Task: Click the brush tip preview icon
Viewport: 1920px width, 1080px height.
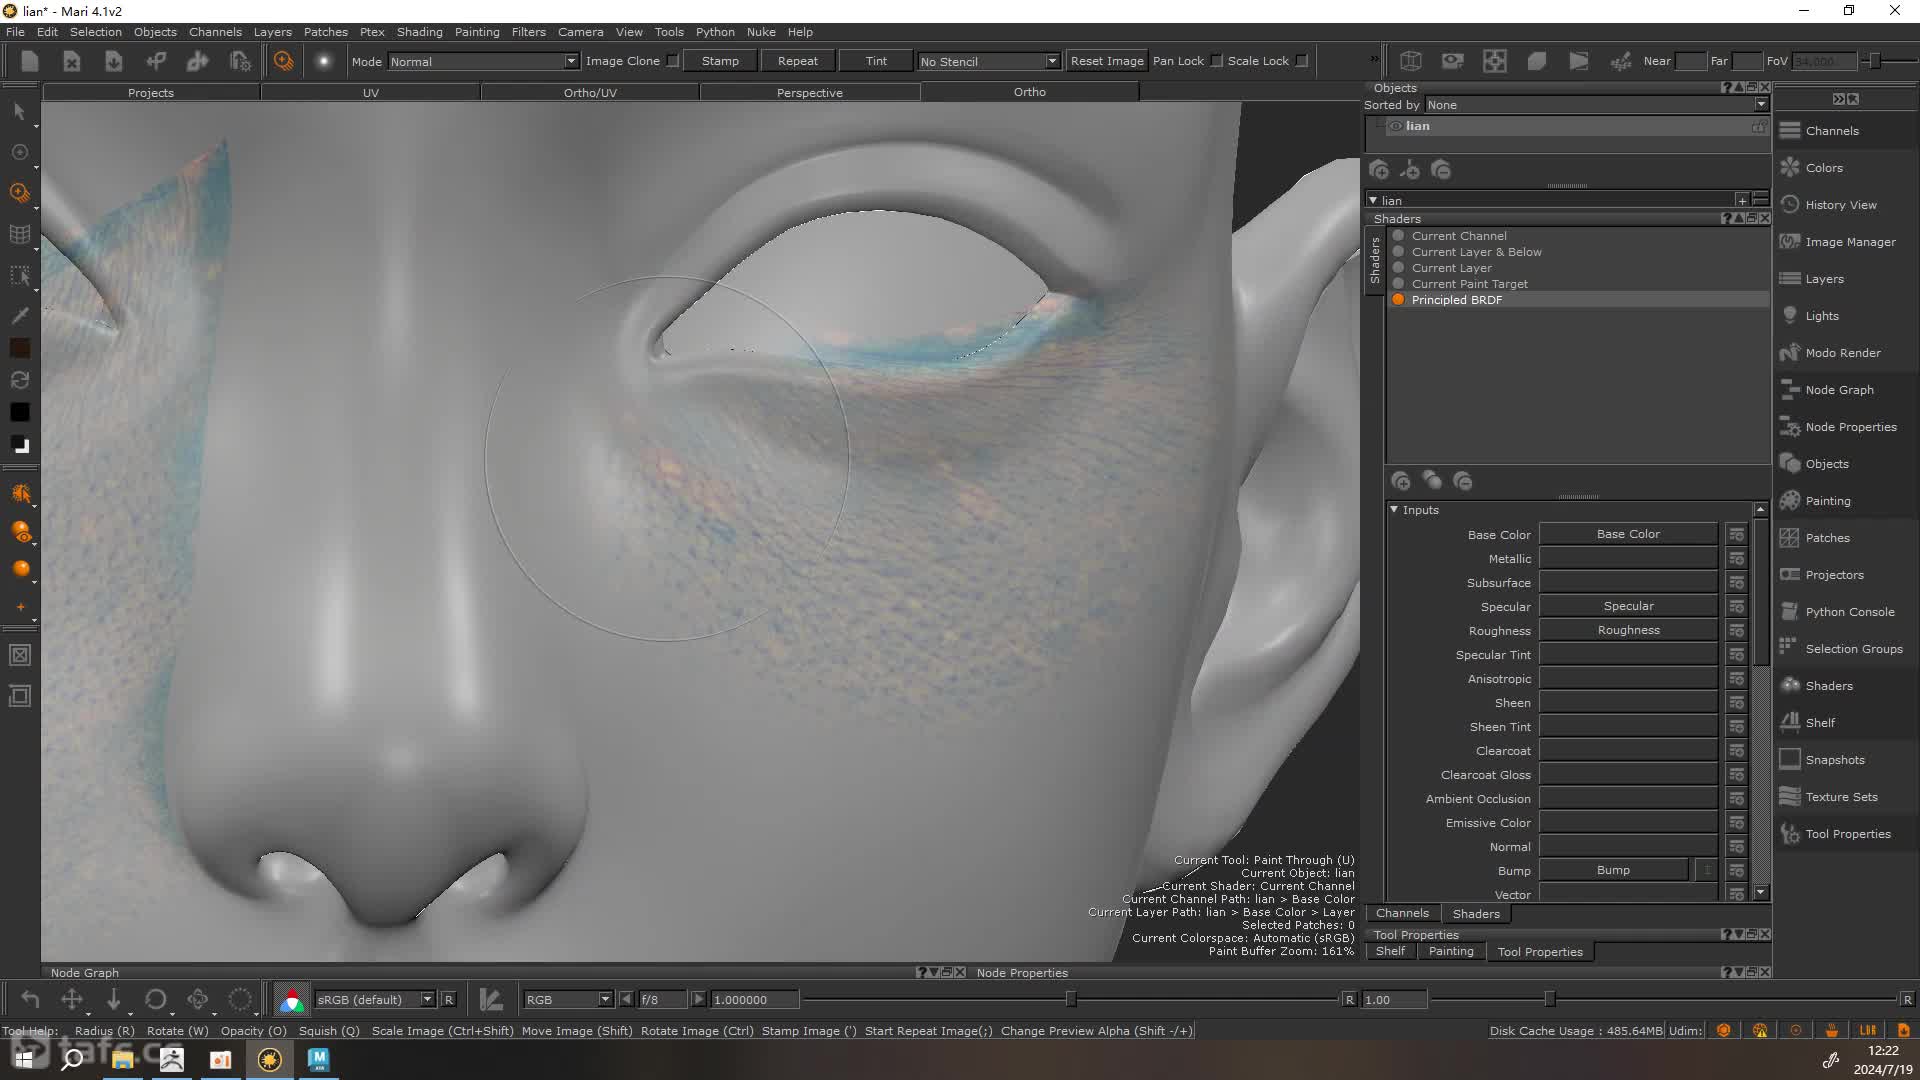Action: [x=323, y=61]
